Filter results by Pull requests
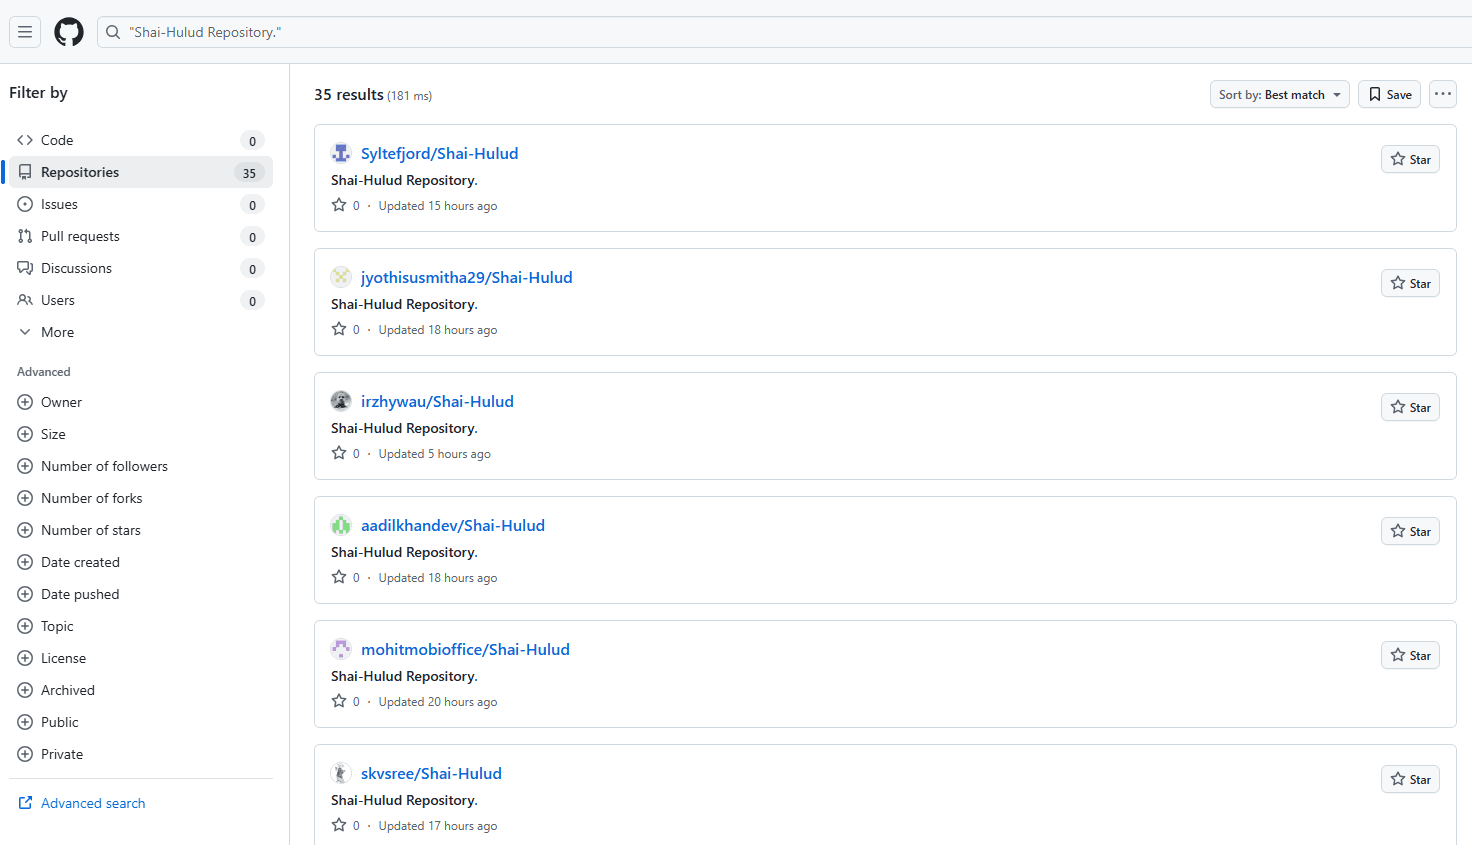1472x845 pixels. tap(141, 236)
